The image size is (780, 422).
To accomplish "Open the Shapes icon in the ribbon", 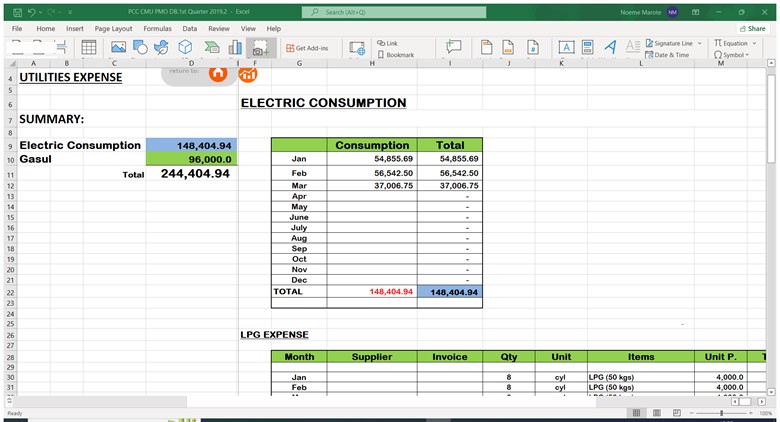I will click(140, 48).
